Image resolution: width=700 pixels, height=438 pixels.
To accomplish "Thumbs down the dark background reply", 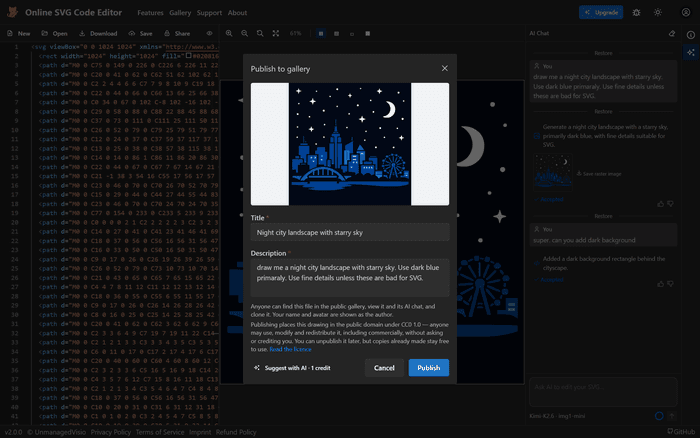I will (670, 284).
